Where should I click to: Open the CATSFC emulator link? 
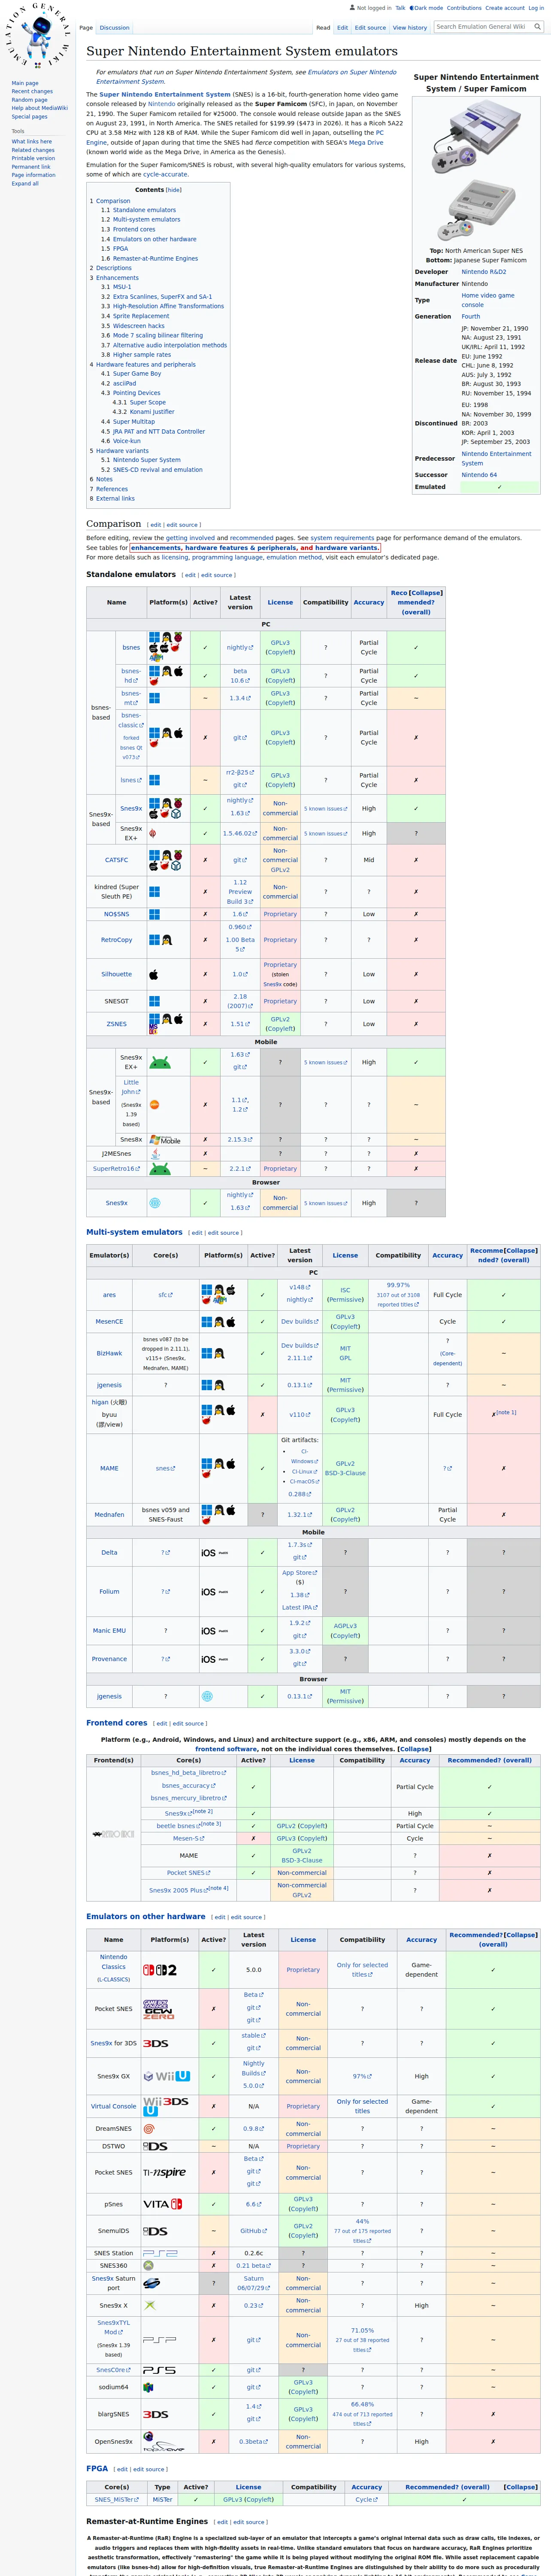point(116,860)
